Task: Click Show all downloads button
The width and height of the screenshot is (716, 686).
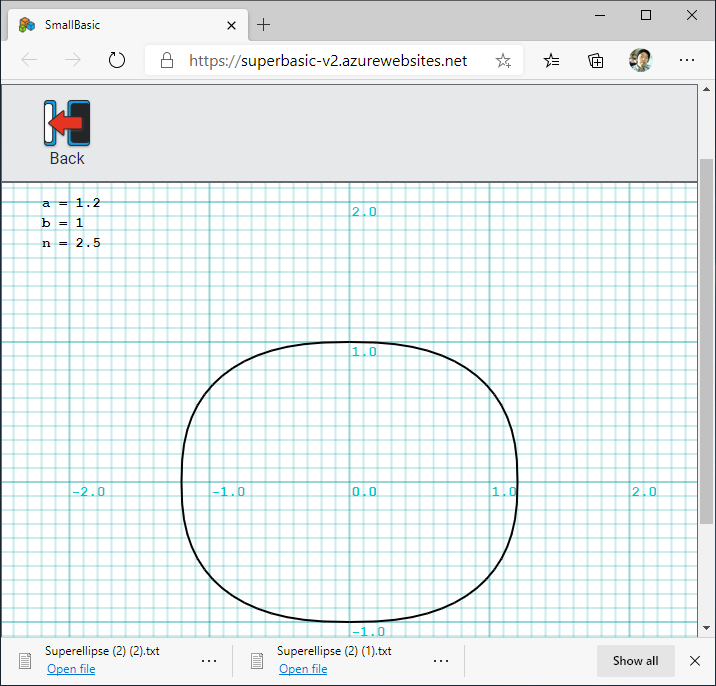Action: click(635, 661)
